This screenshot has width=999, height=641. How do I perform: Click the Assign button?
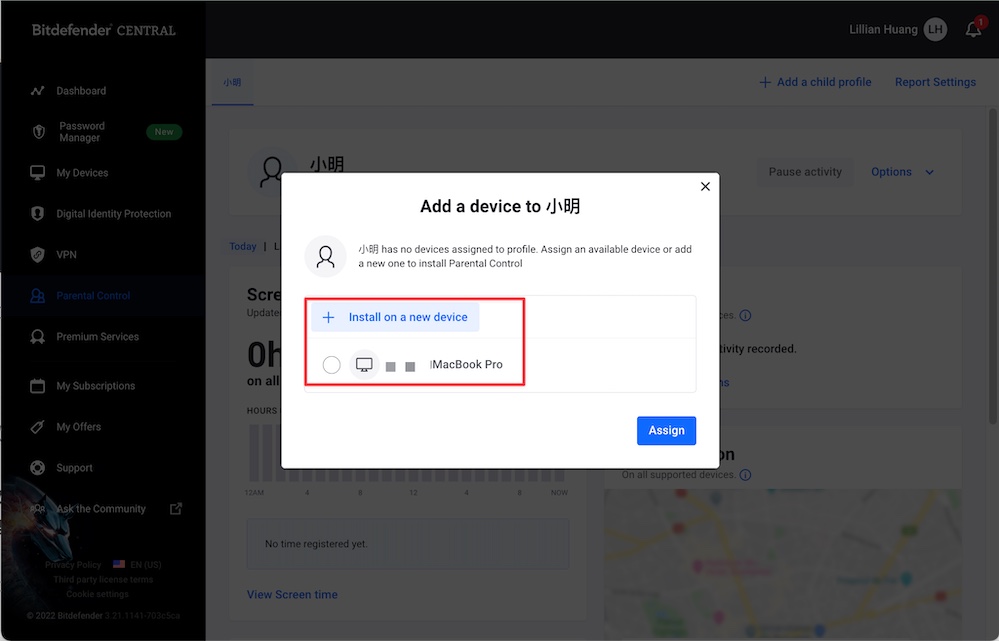(666, 431)
